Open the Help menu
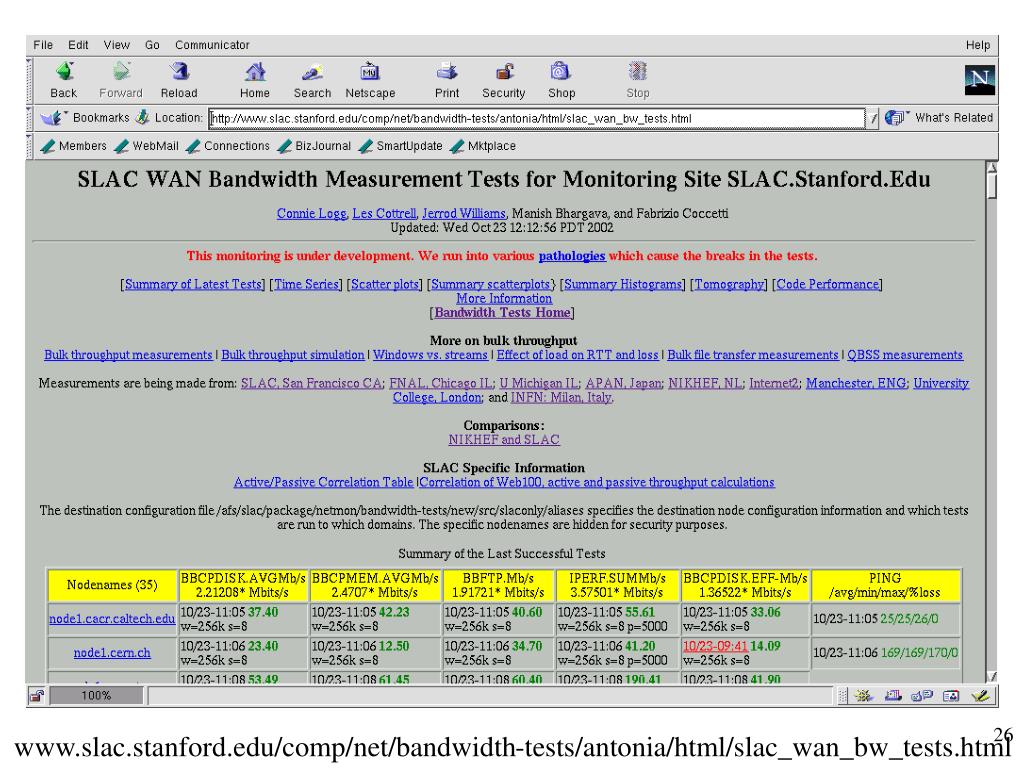 tap(978, 45)
